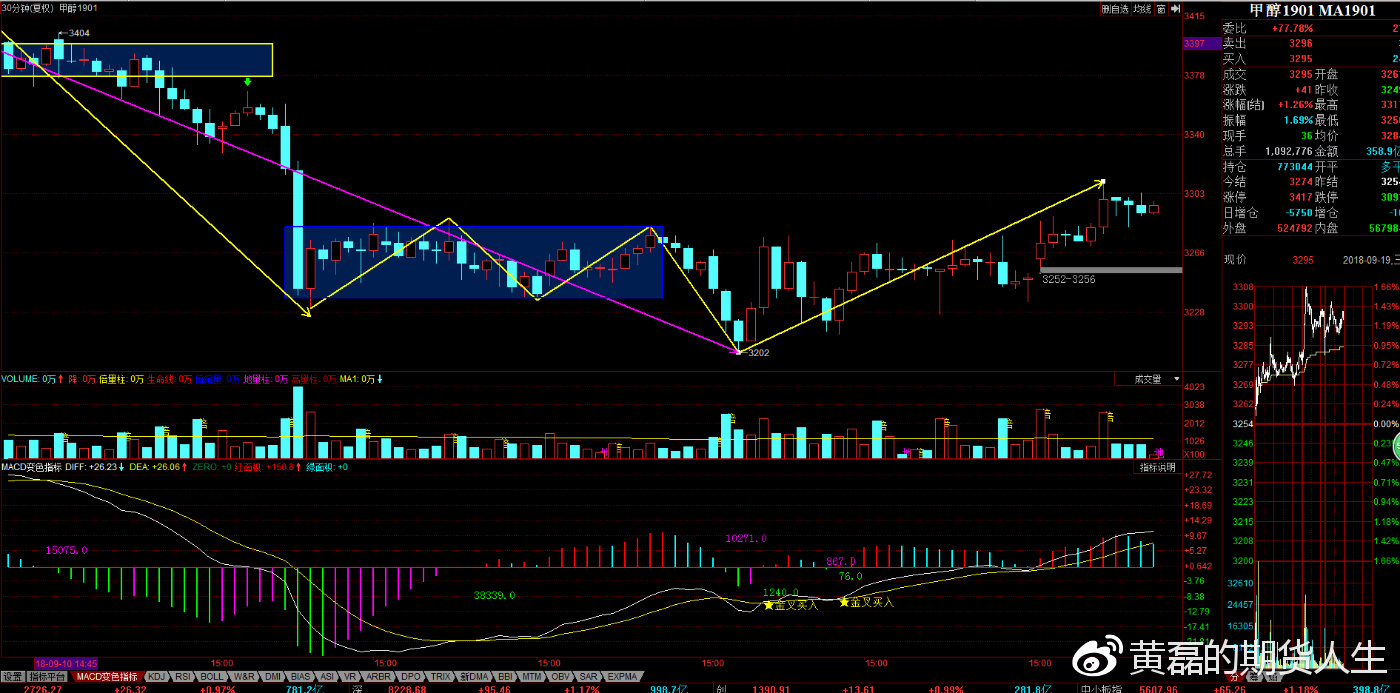Click the first 金叉买入 star signal

point(792,604)
